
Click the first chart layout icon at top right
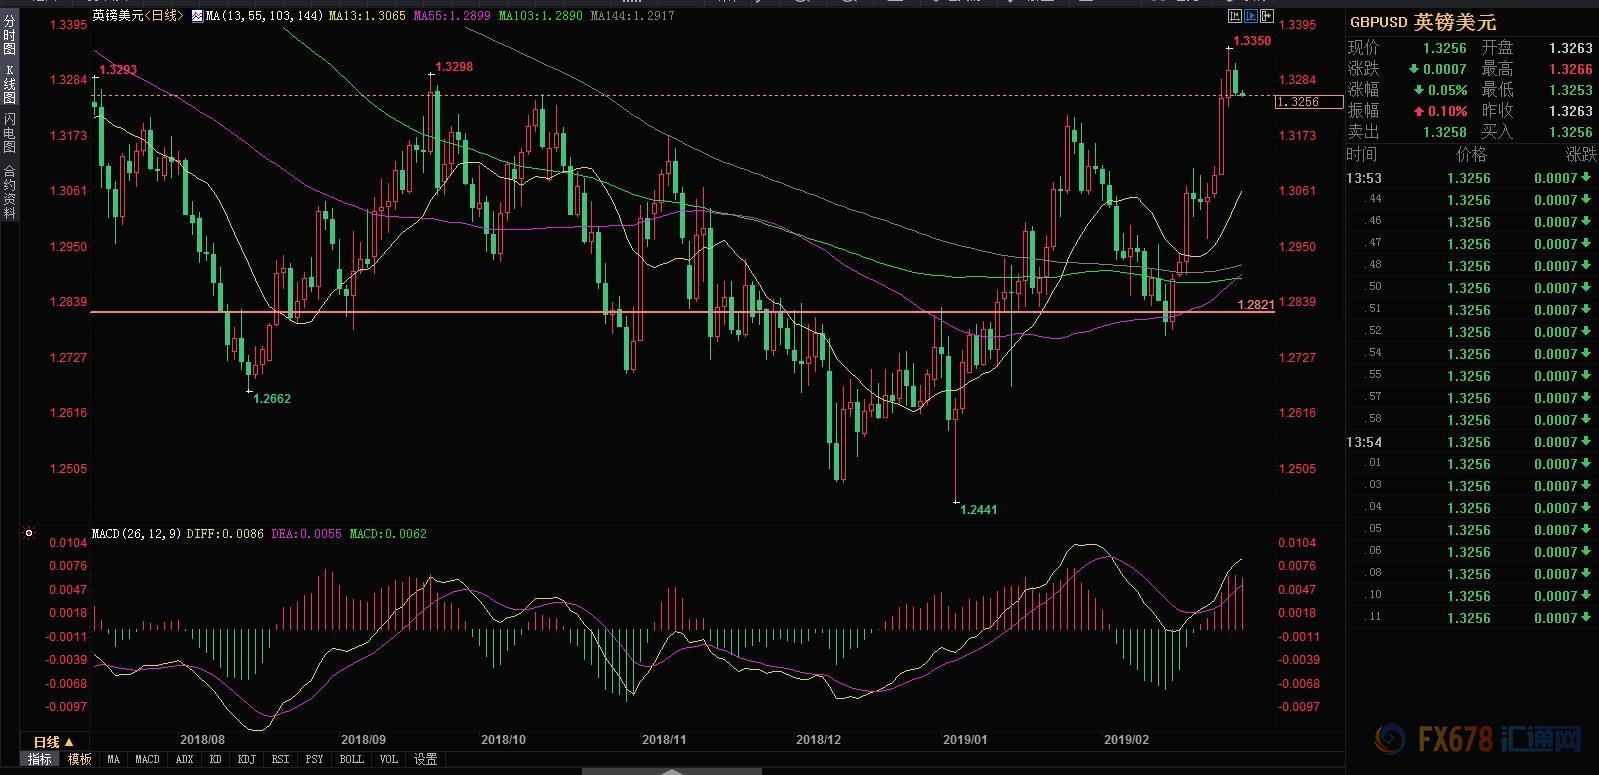pos(1235,16)
